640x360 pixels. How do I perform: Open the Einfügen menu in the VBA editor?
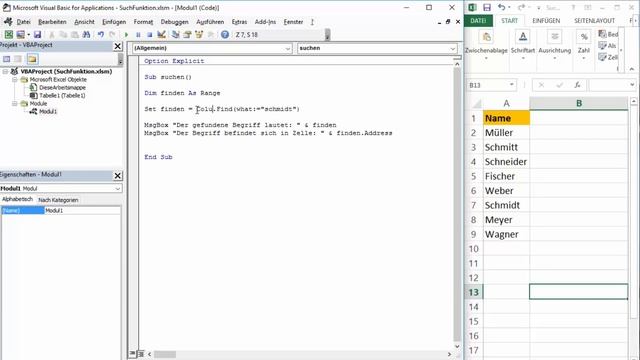(114, 22)
